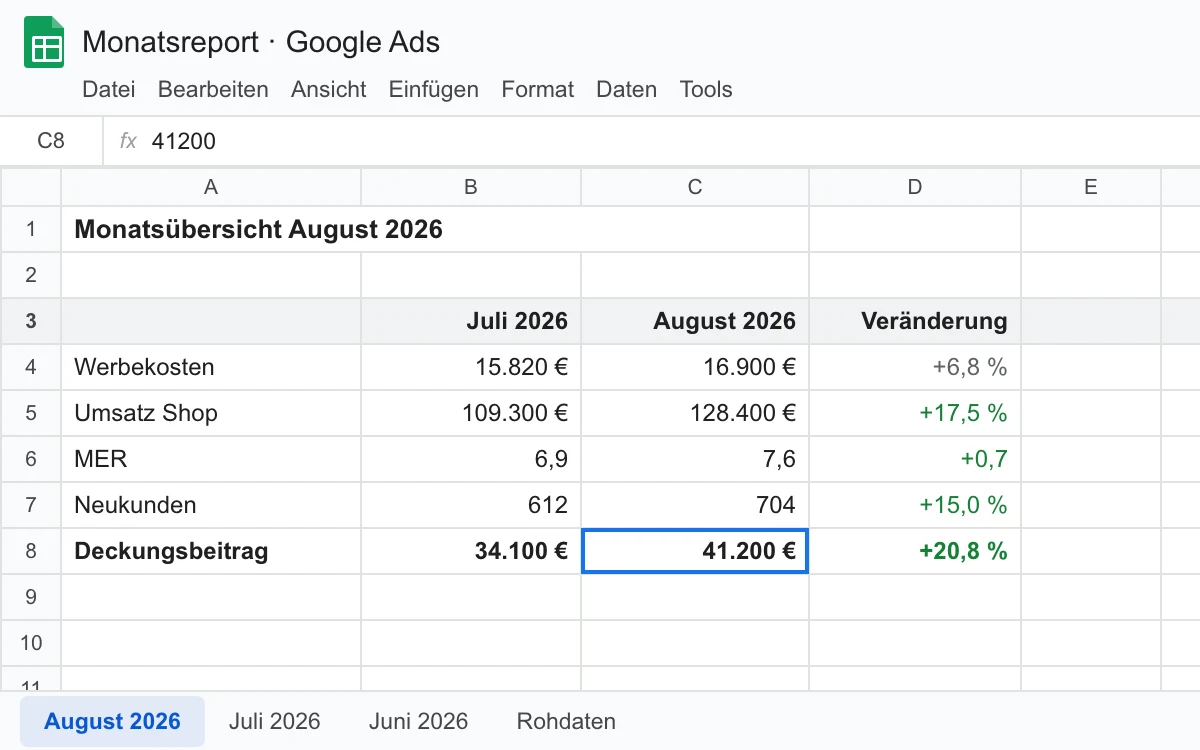Select column B header
Image resolution: width=1200 pixels, height=750 pixels.
click(471, 187)
